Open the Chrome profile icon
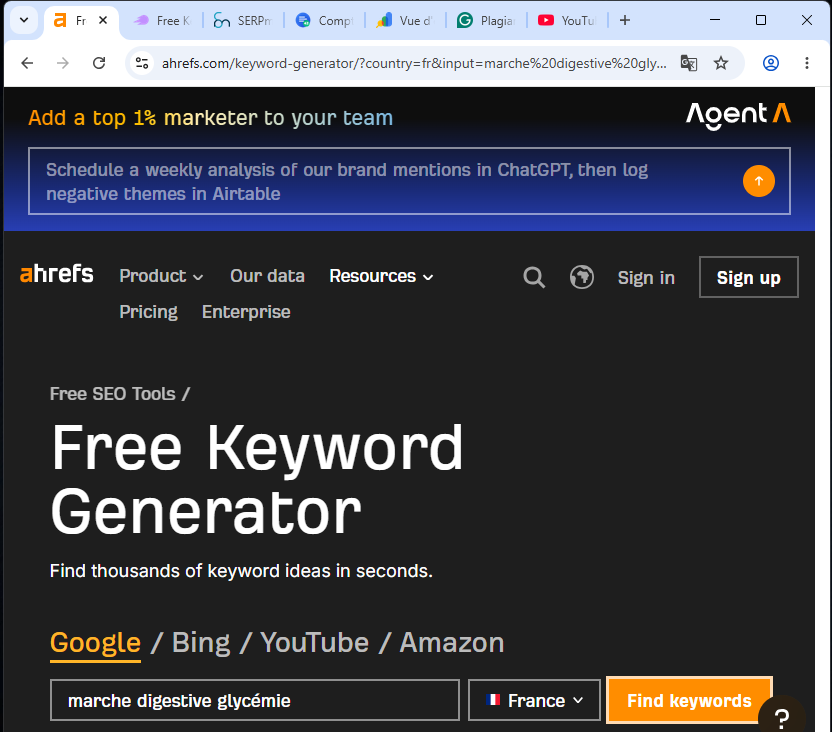832x732 pixels. pyautogui.click(x=770, y=63)
